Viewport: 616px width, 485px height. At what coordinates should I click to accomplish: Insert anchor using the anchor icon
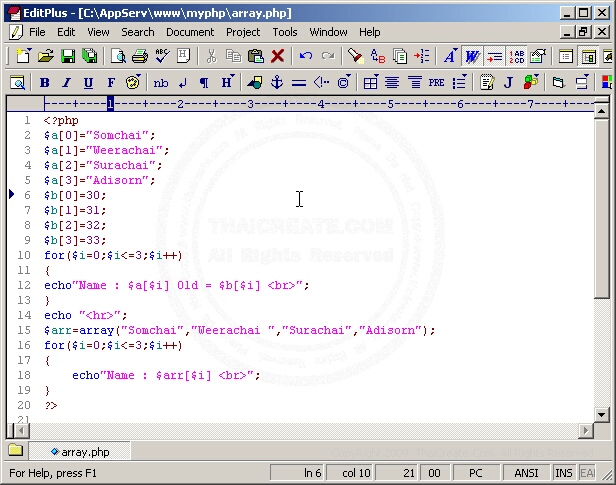[277, 83]
